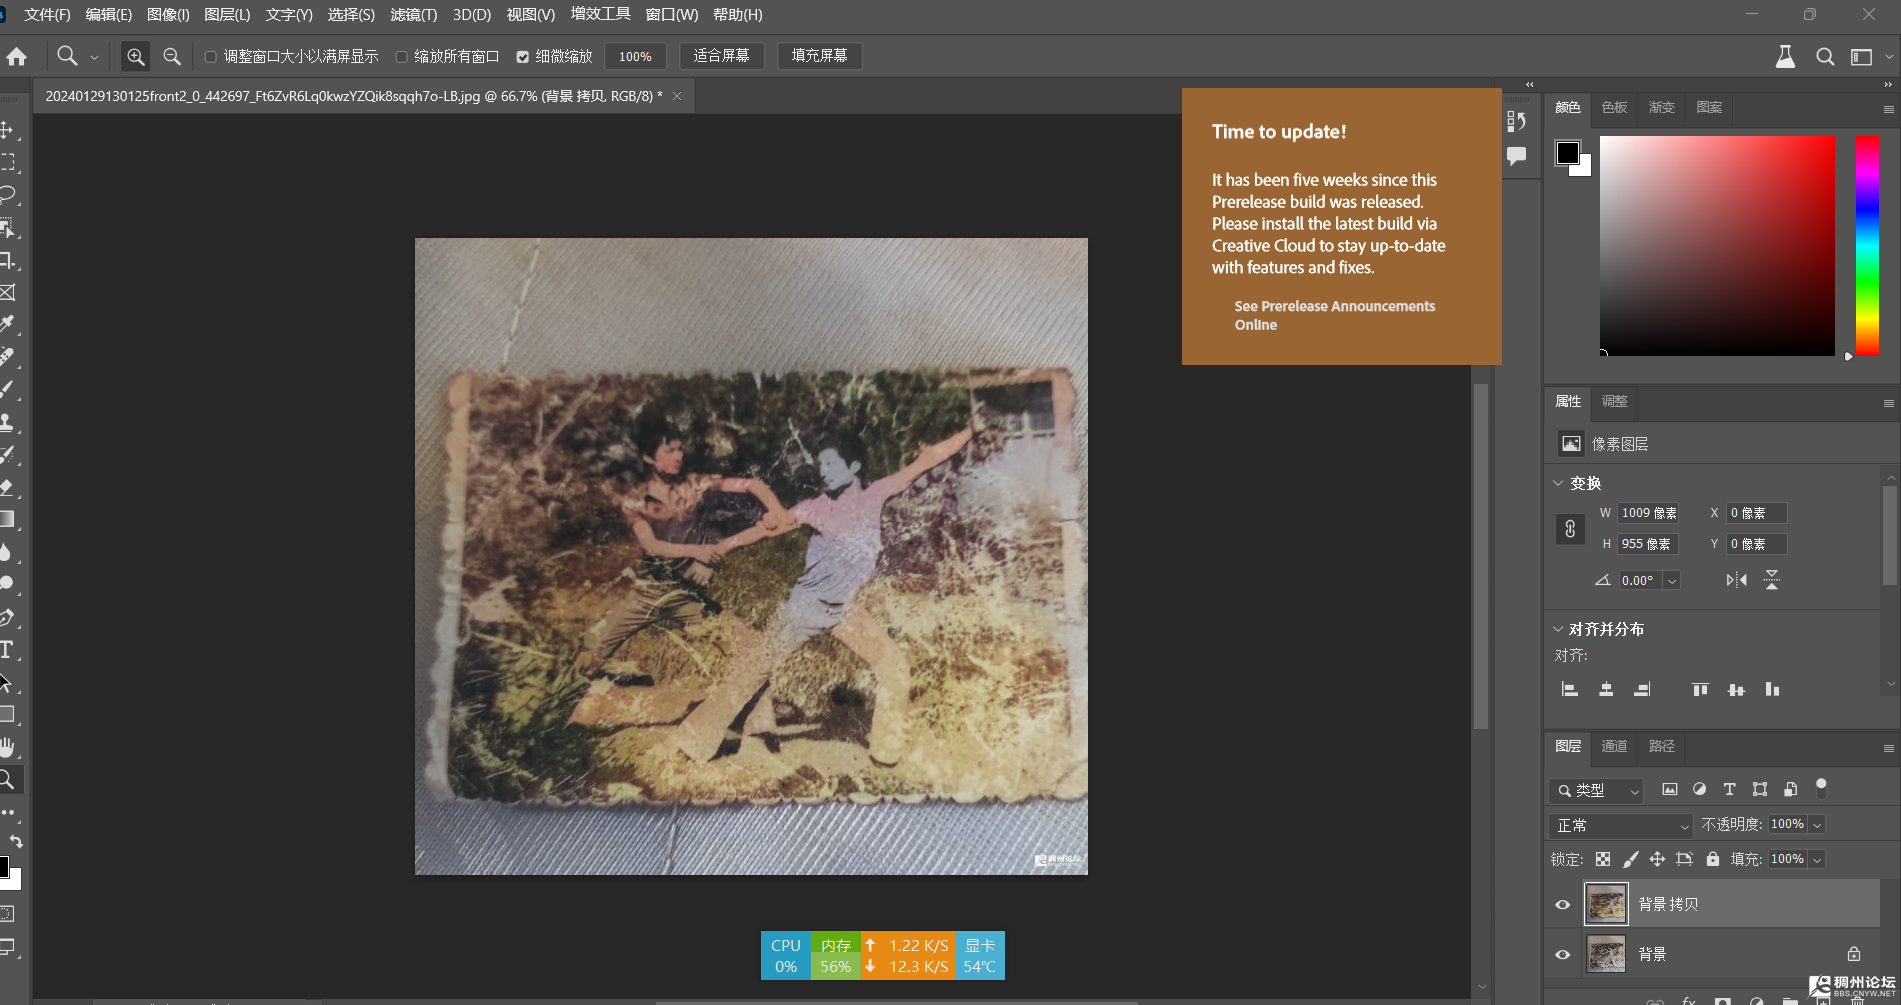The image size is (1901, 1005).
Task: Toggle type layer filter in Layers panel
Action: pos(1729,790)
